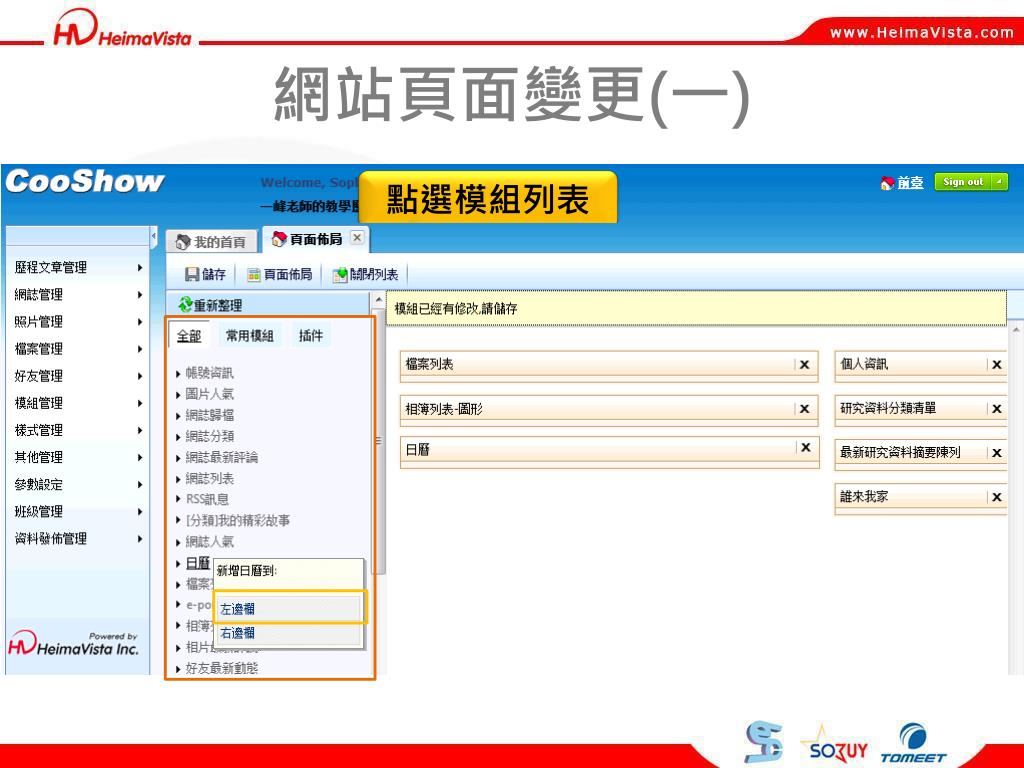1024x768 pixels.
Task: Expand 檔案管理 menu
Action: (x=78, y=349)
